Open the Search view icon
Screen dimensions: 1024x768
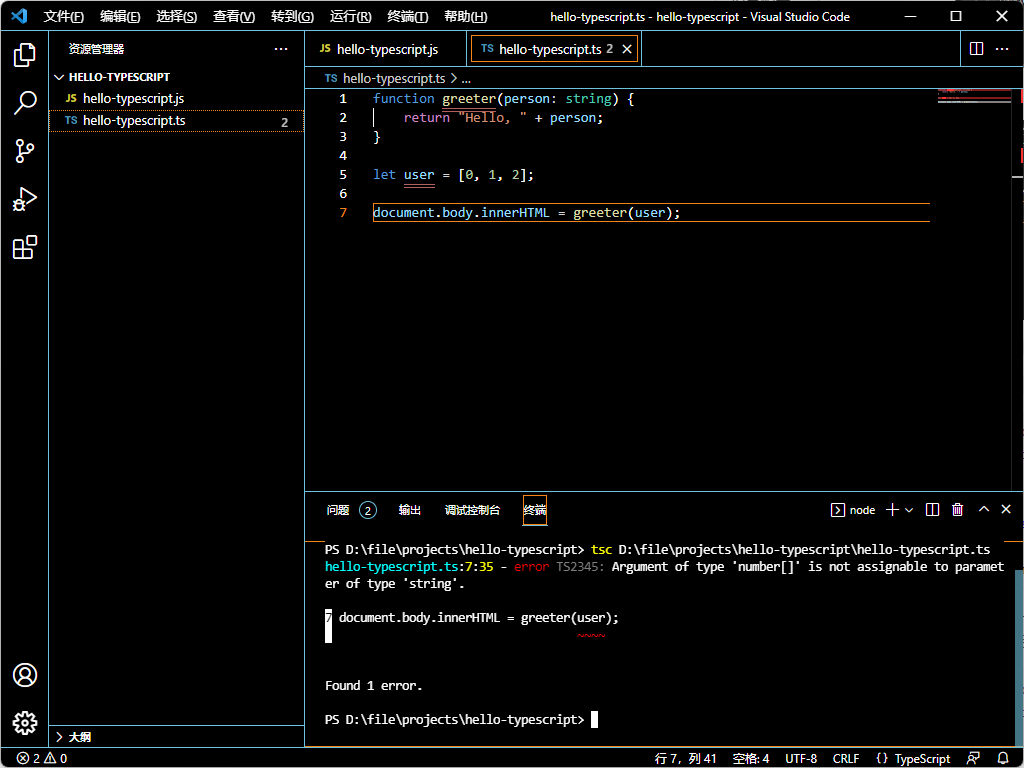click(x=25, y=103)
